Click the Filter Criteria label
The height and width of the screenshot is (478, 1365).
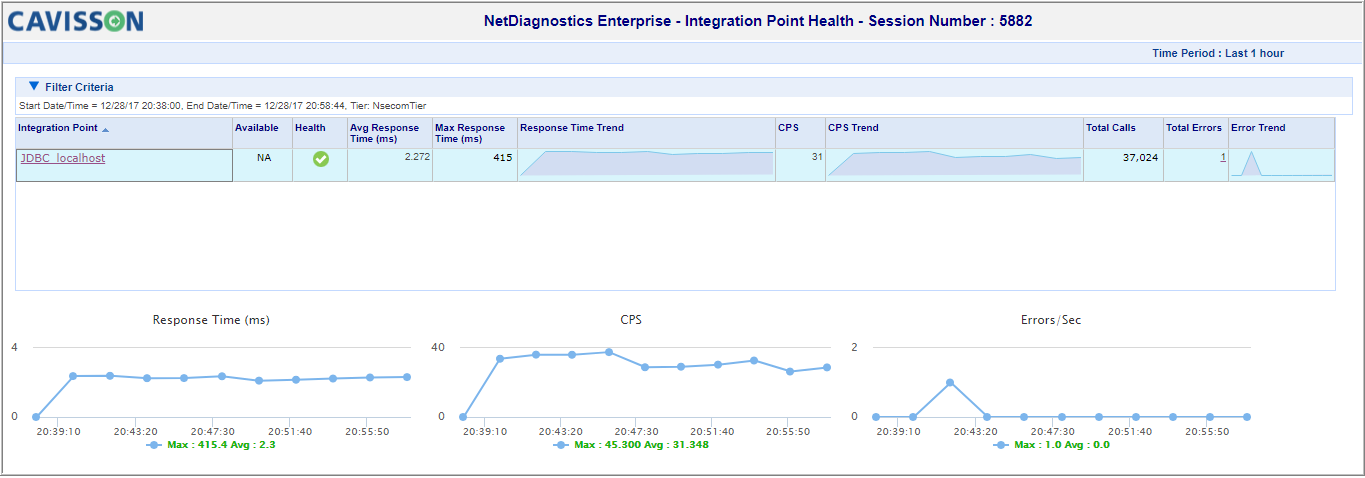point(79,87)
